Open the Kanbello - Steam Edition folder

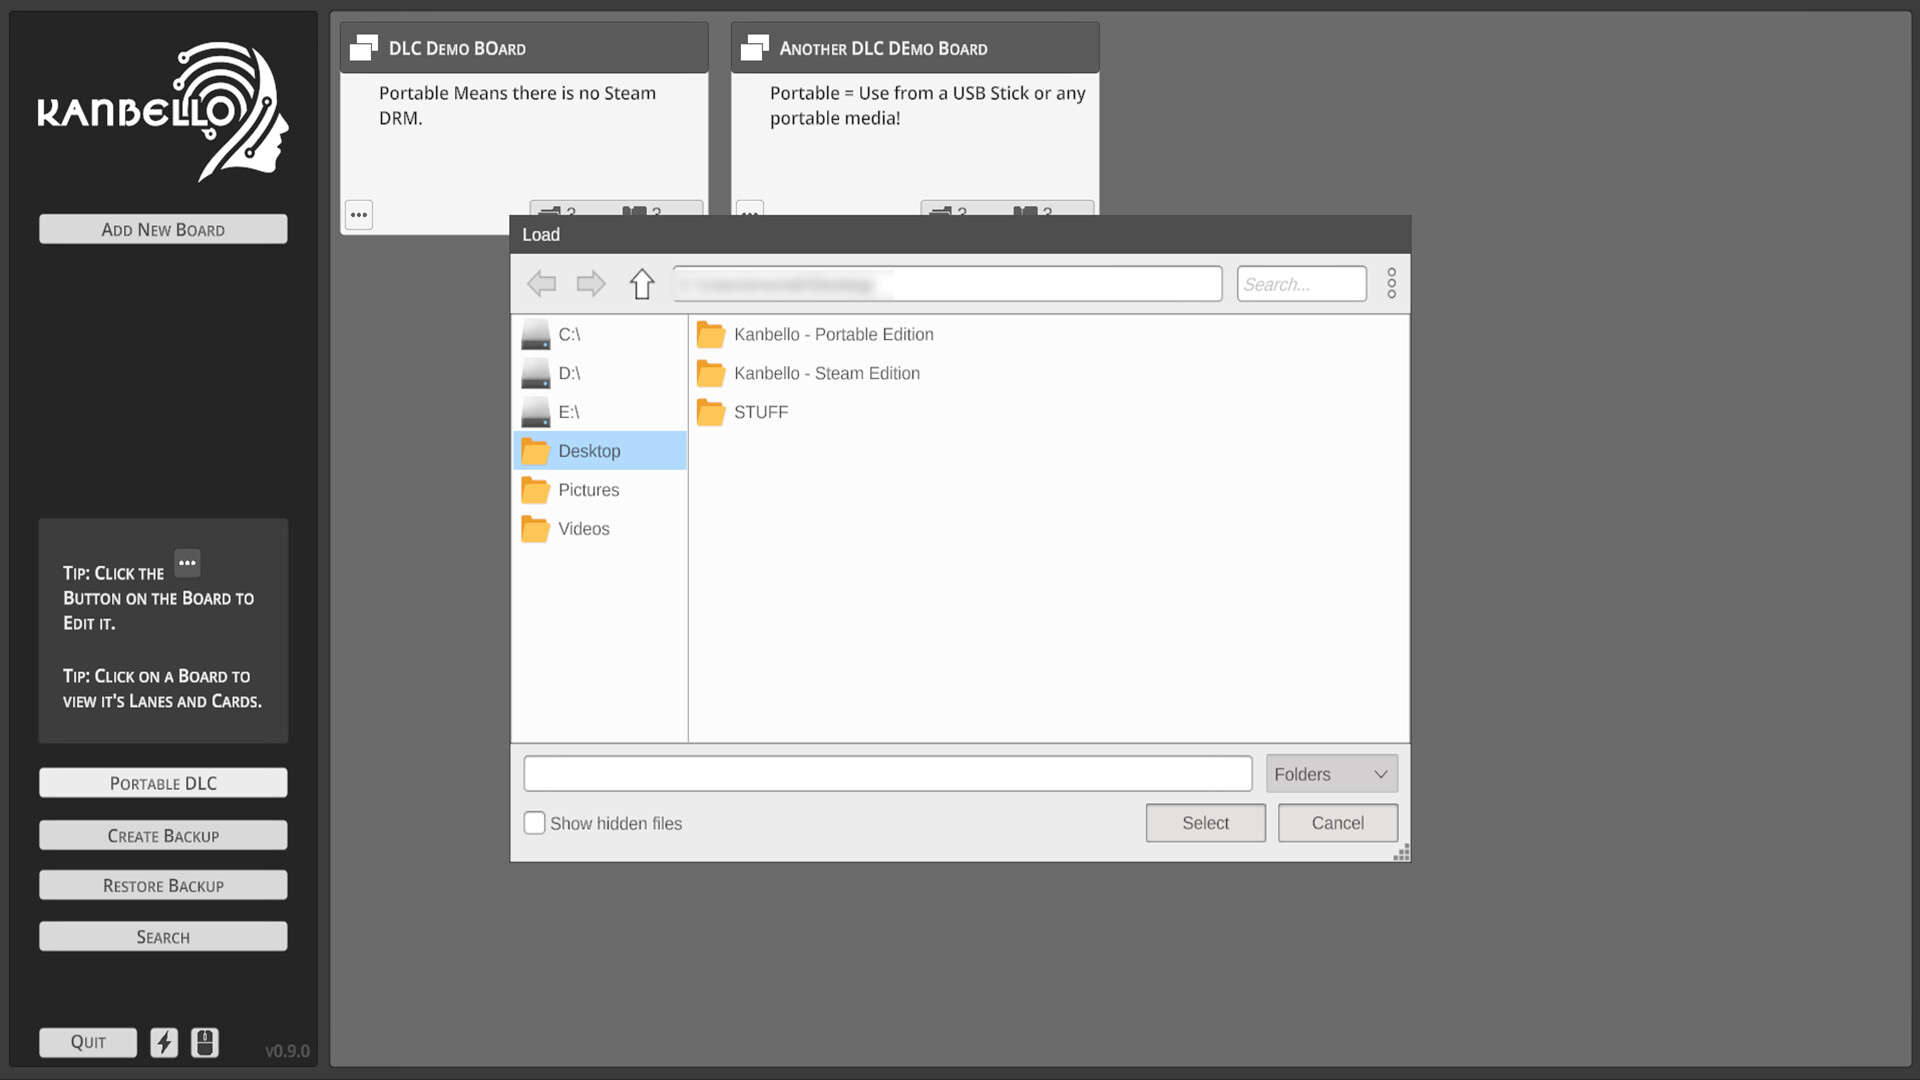[x=827, y=373]
